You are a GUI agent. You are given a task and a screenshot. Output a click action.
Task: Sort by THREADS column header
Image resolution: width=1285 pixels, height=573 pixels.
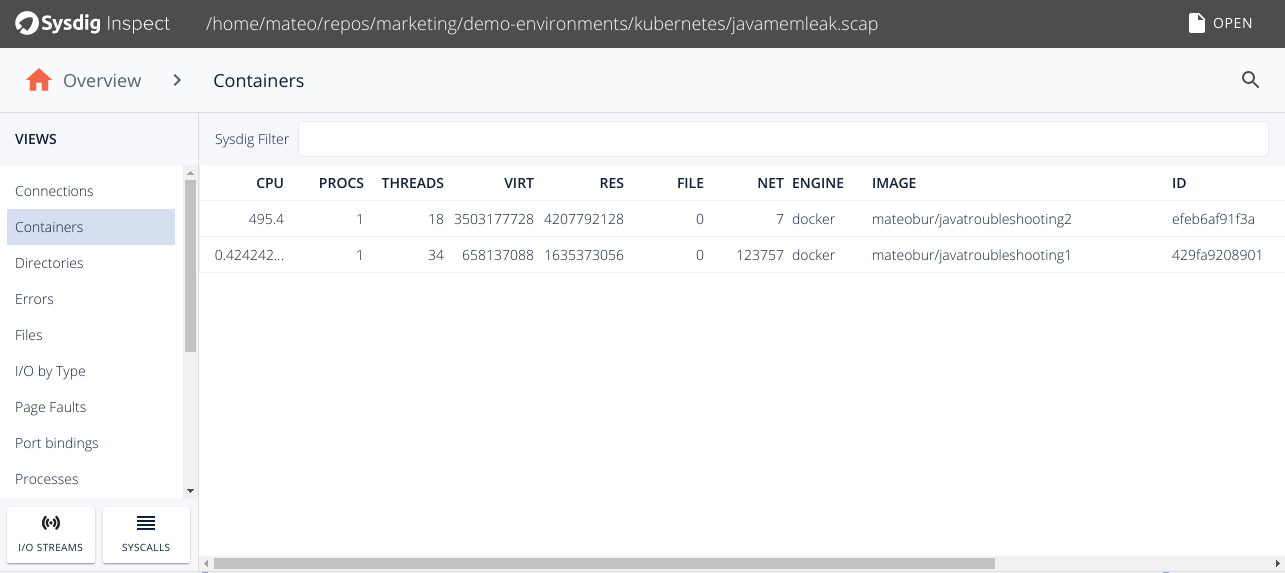tap(413, 183)
